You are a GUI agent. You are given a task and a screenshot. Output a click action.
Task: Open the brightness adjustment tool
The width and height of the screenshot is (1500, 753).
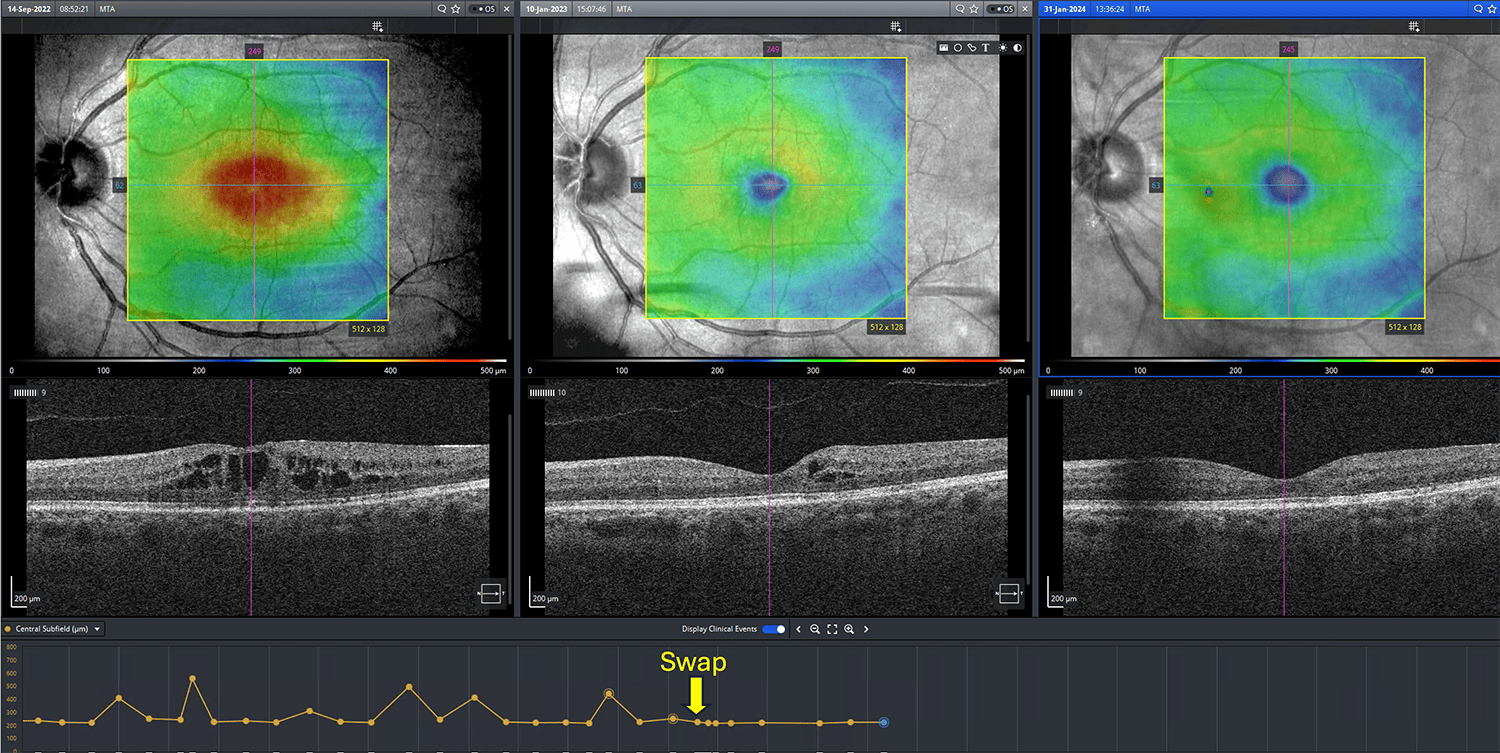pos(1002,47)
